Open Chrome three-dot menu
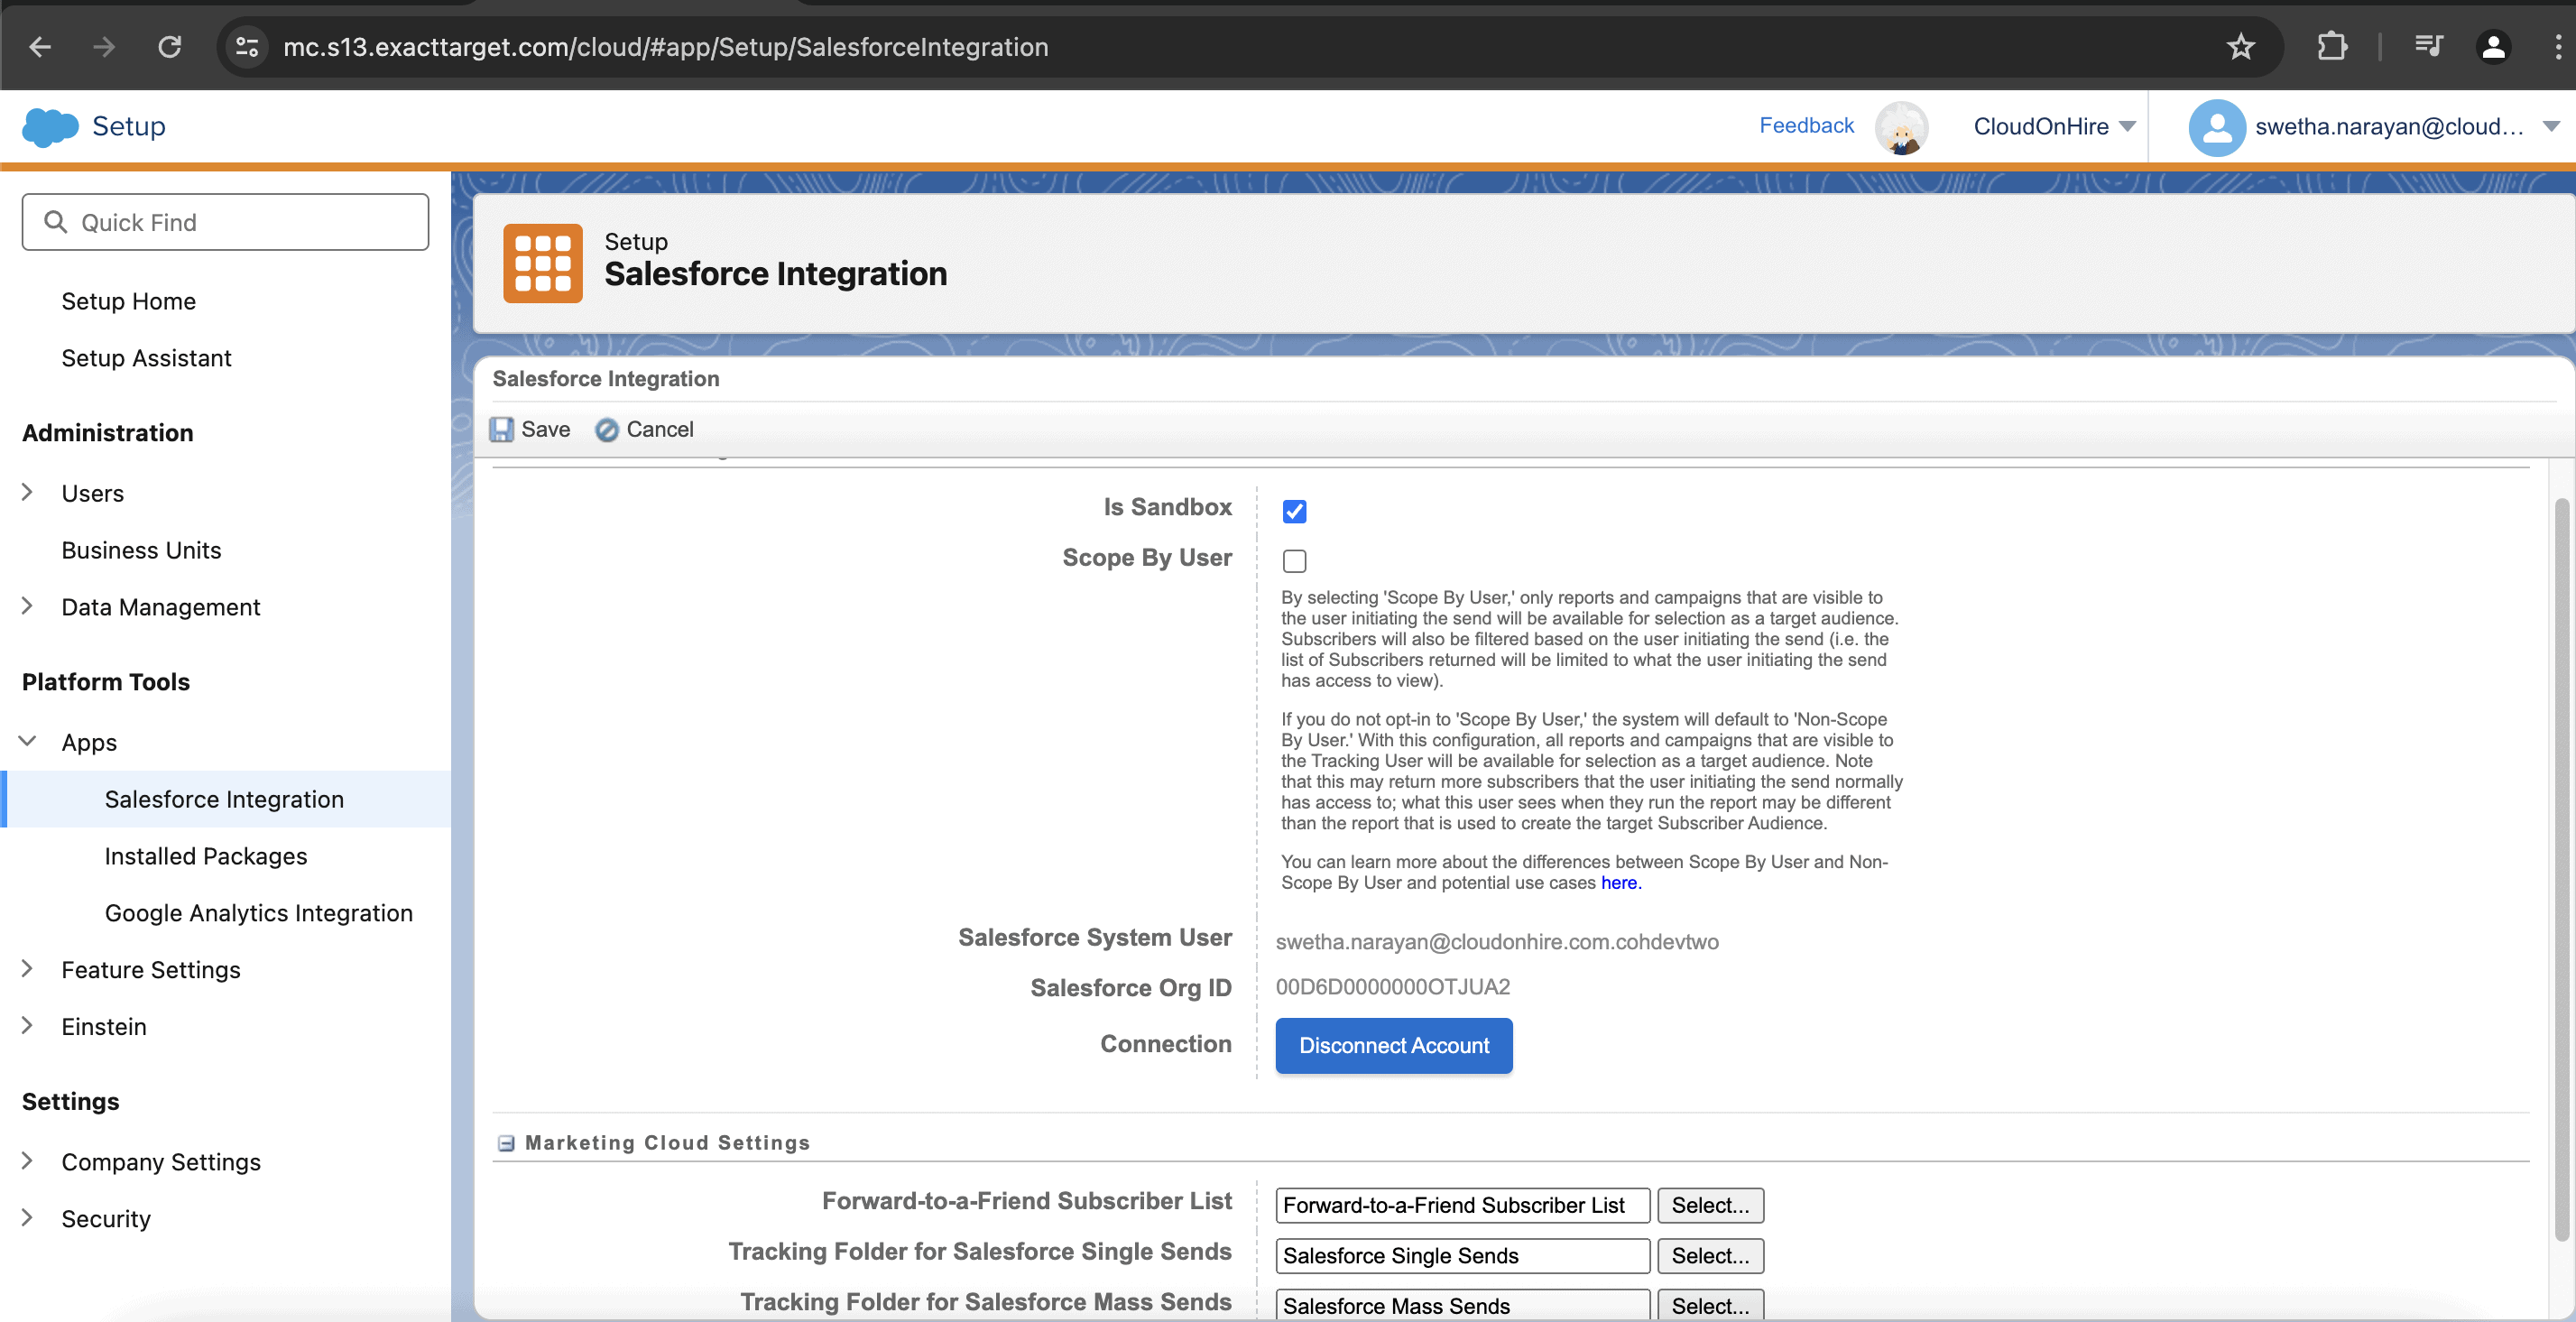 point(2557,46)
